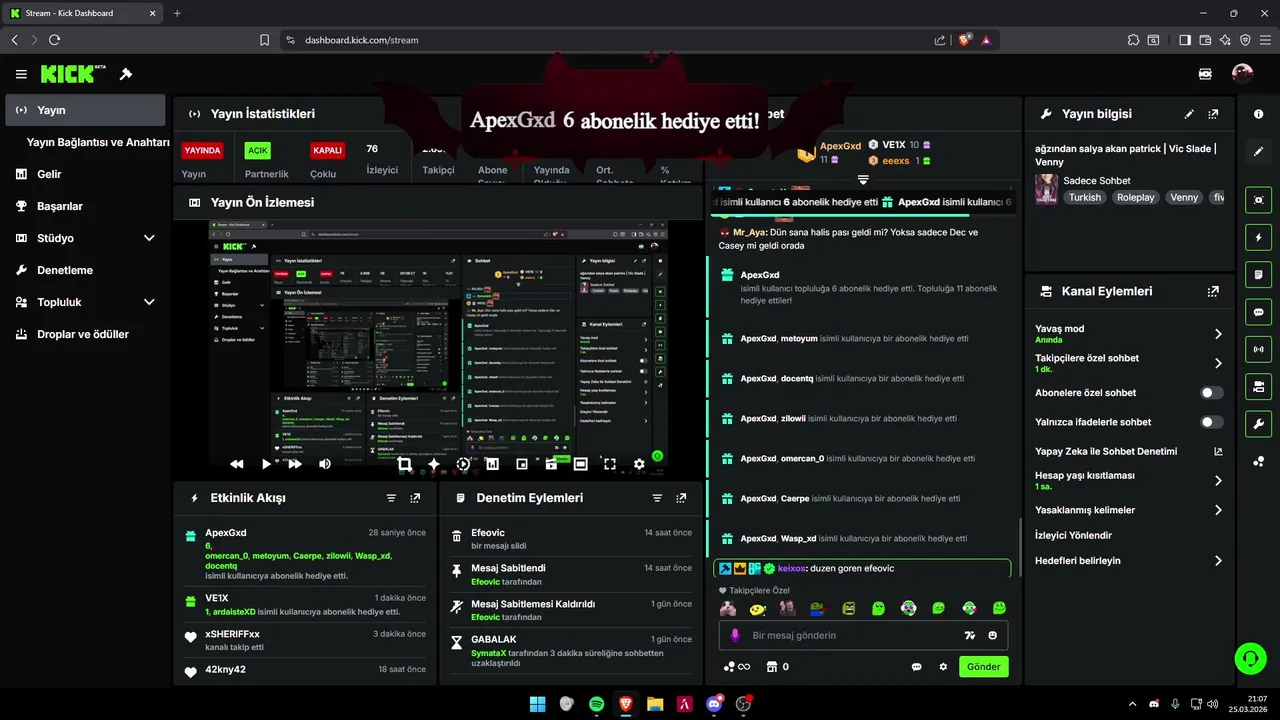Viewport: 1280px width, 720px height.
Task: Open Windows Start menu
Action: (537, 704)
